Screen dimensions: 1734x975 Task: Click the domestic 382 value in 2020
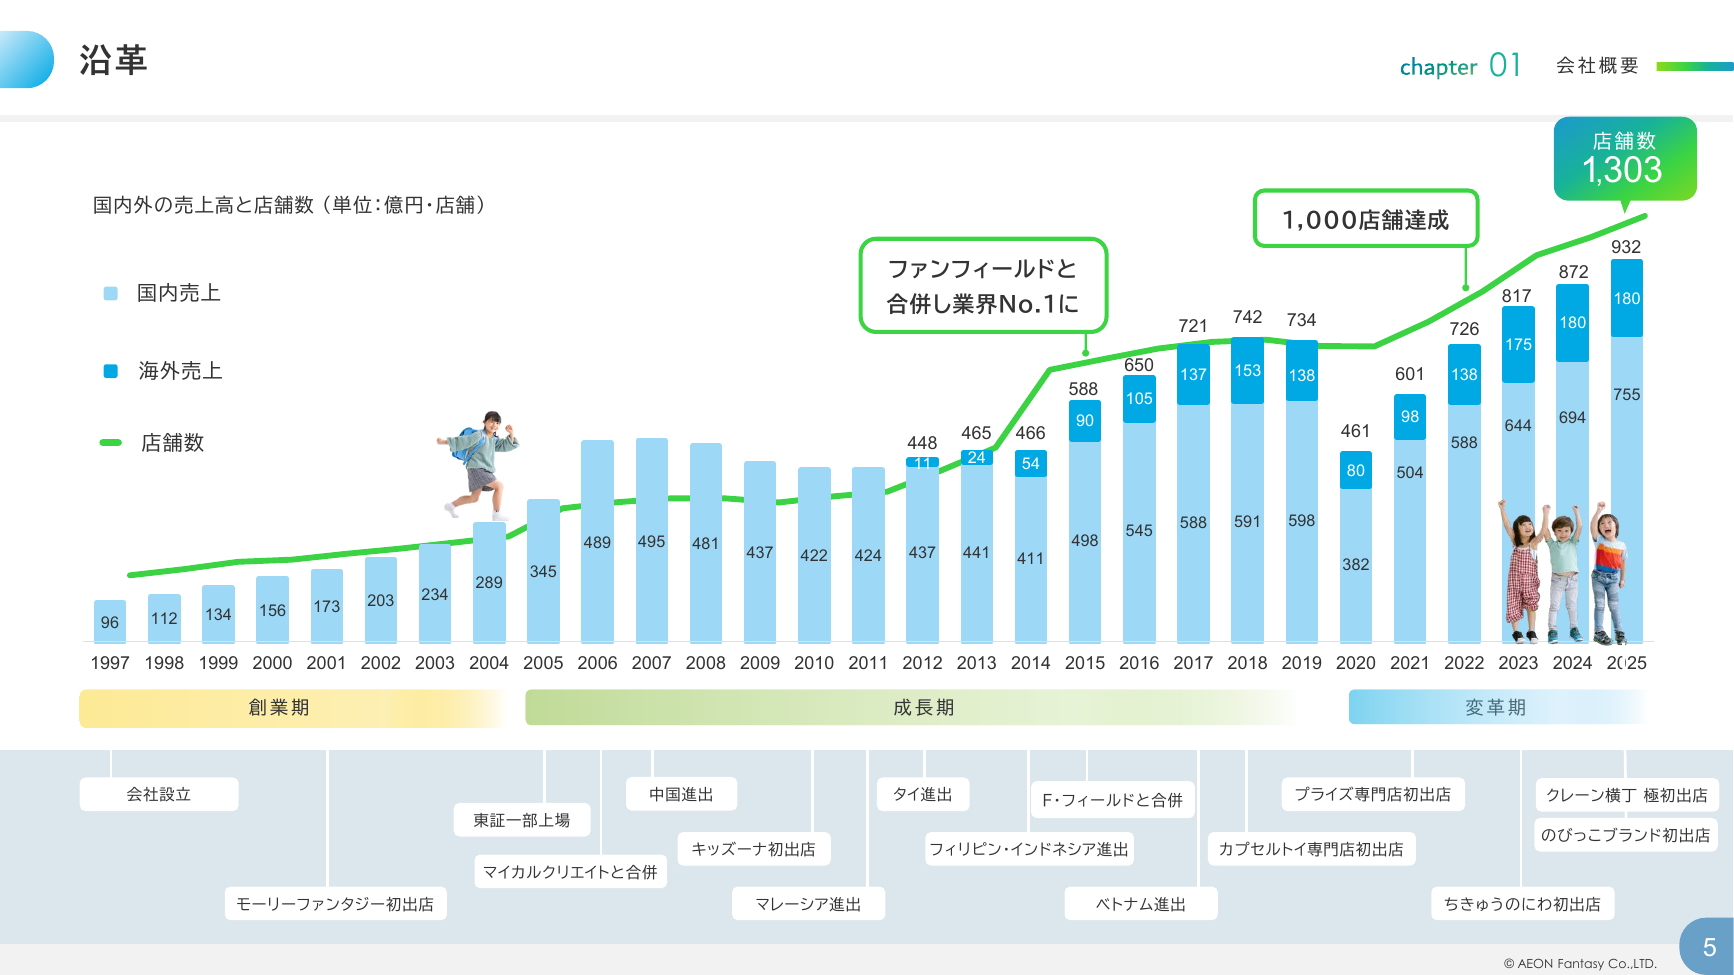1355,564
